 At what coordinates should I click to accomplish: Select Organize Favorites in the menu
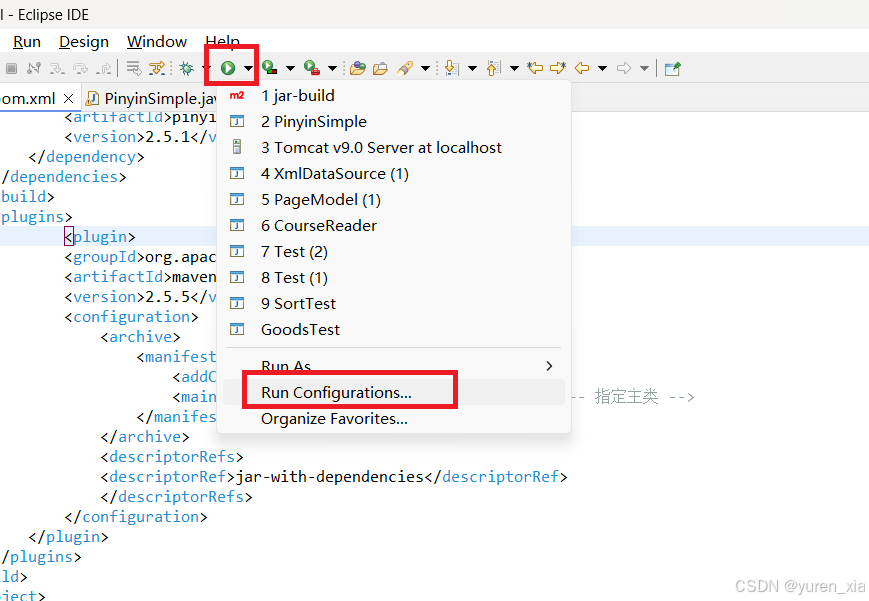(x=333, y=418)
